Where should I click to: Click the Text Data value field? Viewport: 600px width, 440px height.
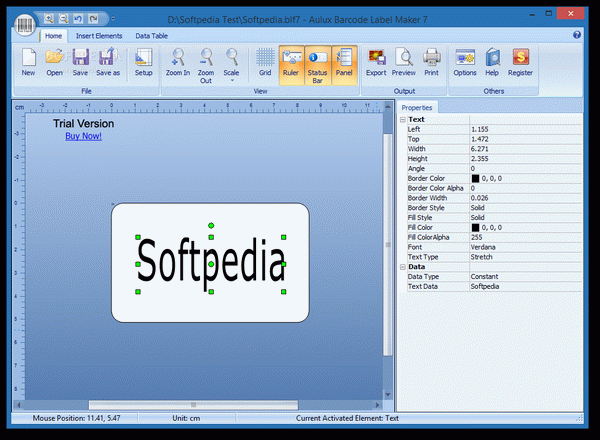coord(523,286)
